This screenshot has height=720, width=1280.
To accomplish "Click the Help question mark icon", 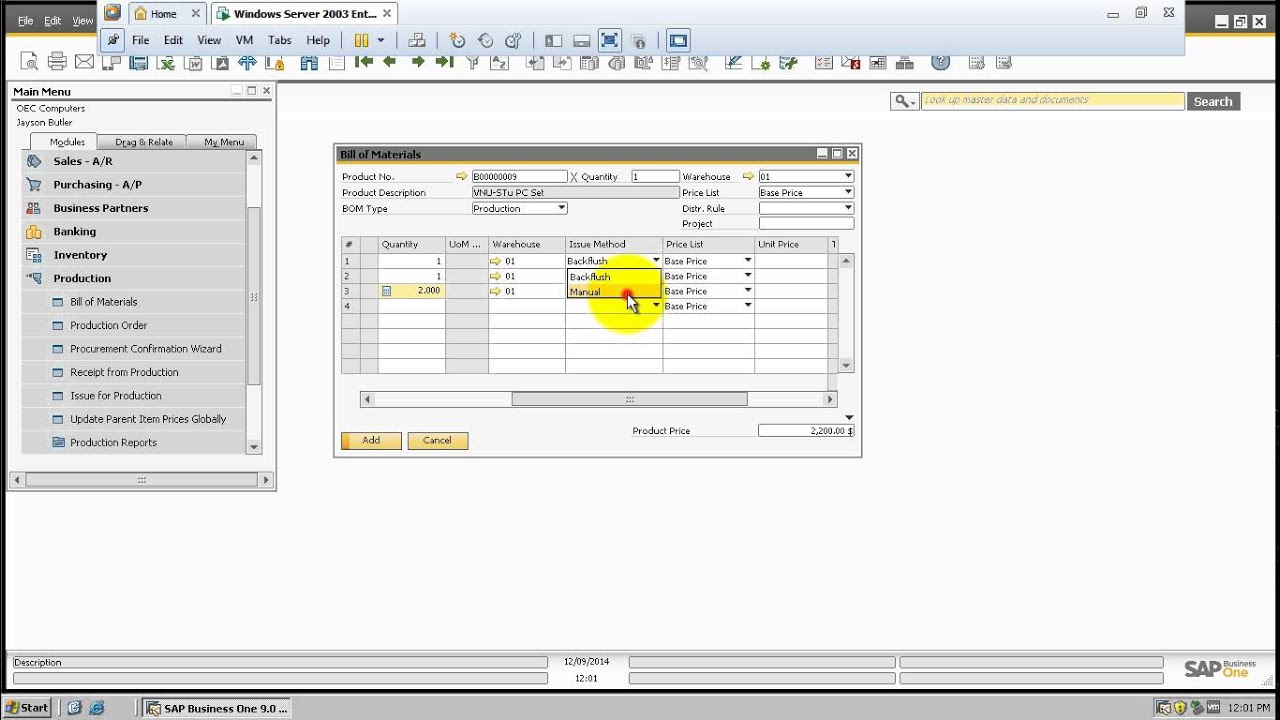I will pyautogui.click(x=940, y=62).
